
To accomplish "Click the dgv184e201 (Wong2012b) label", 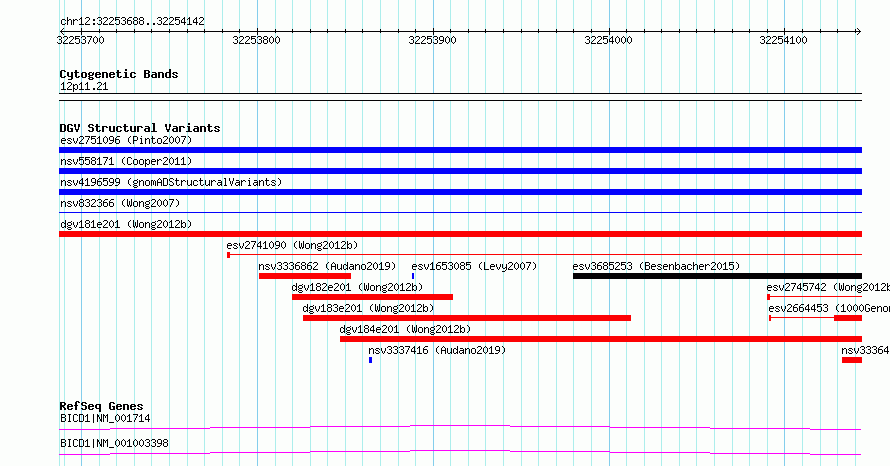I will [x=405, y=329].
